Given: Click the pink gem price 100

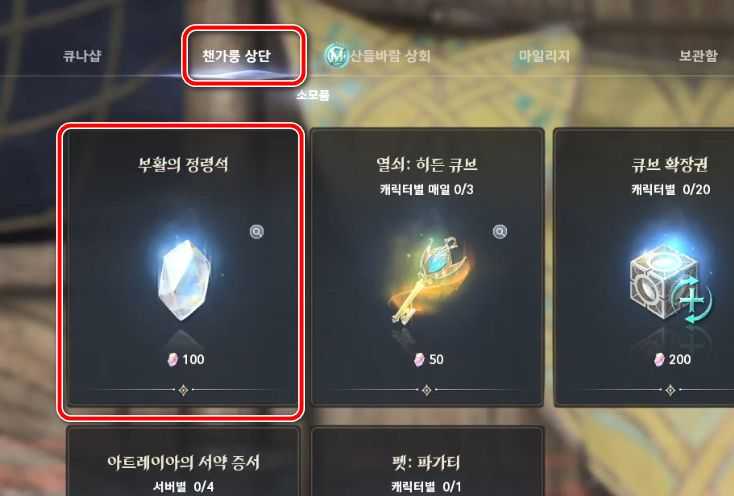Looking at the screenshot, I should (186, 359).
